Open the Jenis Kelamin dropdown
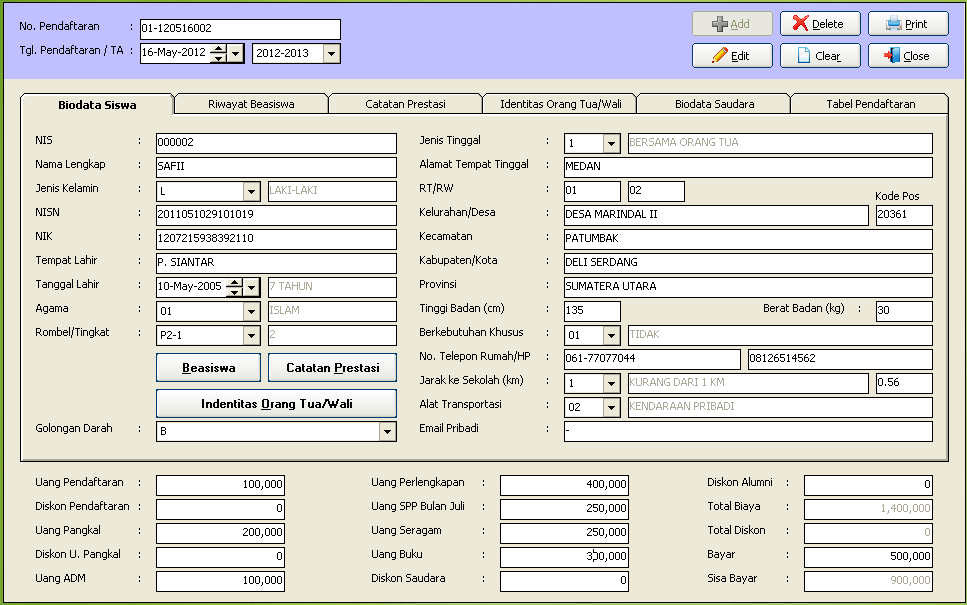This screenshot has width=967, height=605. pos(251,191)
